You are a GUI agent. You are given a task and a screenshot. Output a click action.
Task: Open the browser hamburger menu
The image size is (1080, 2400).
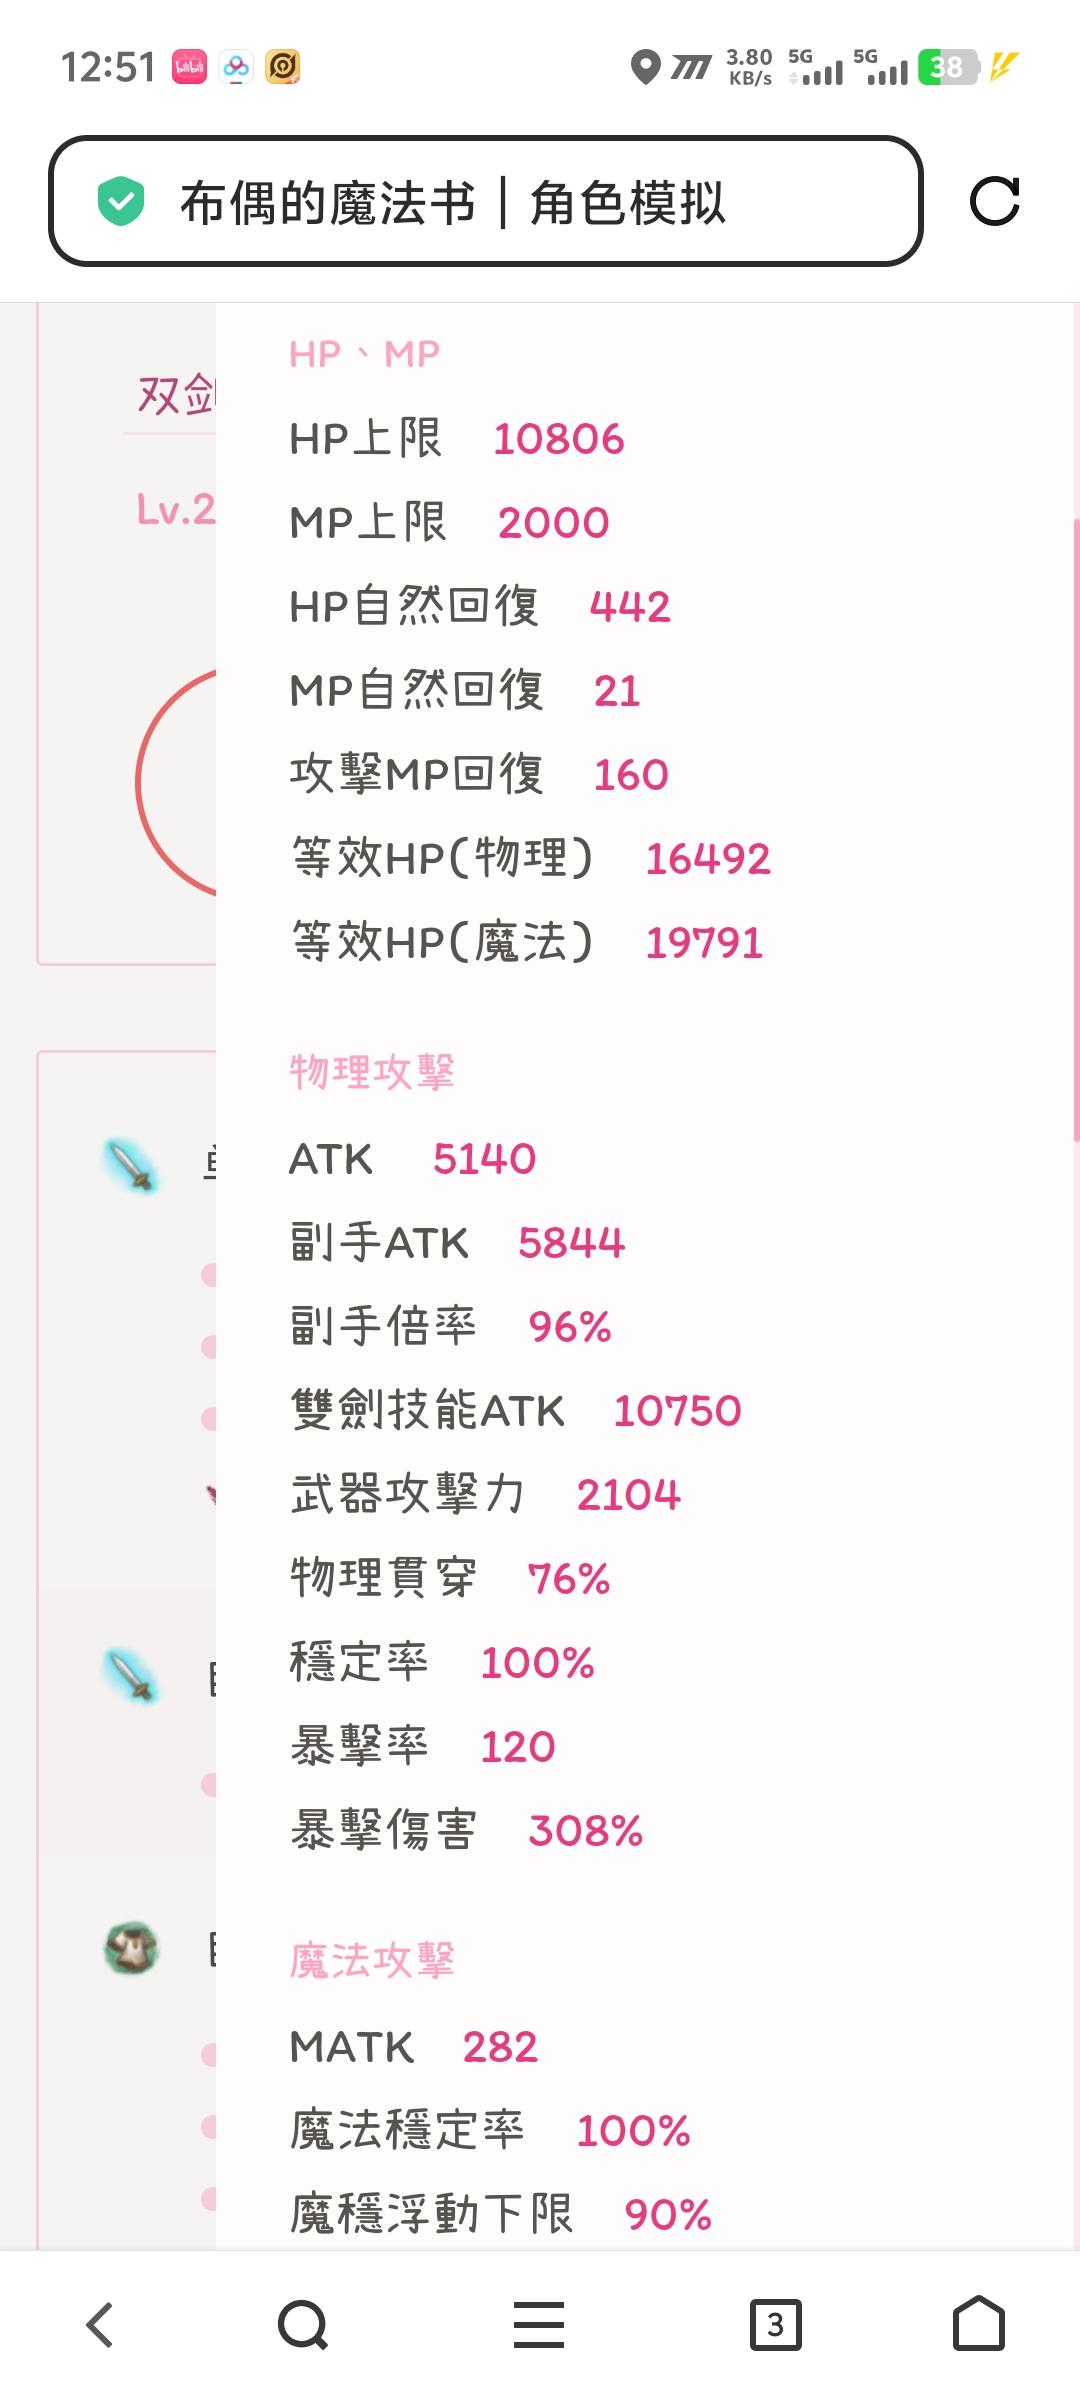539,2324
